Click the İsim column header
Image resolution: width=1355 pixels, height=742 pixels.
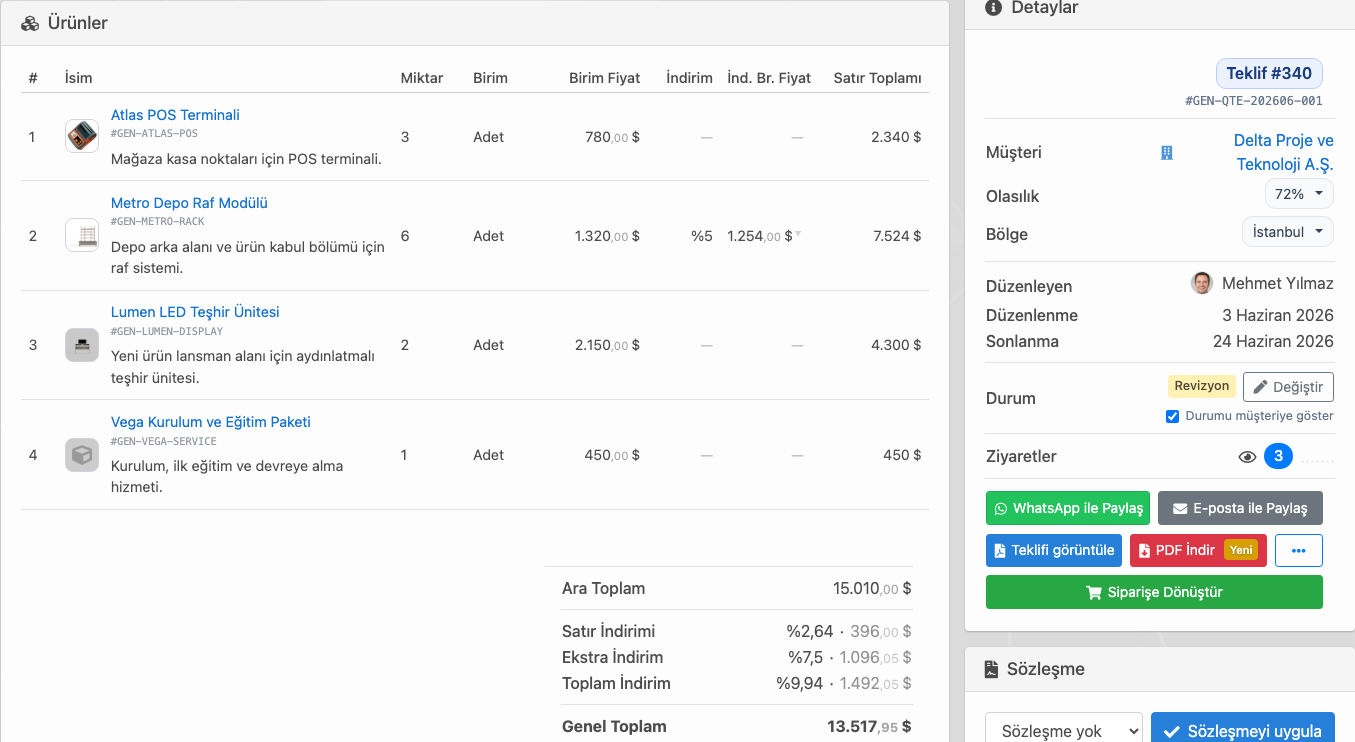[78, 78]
